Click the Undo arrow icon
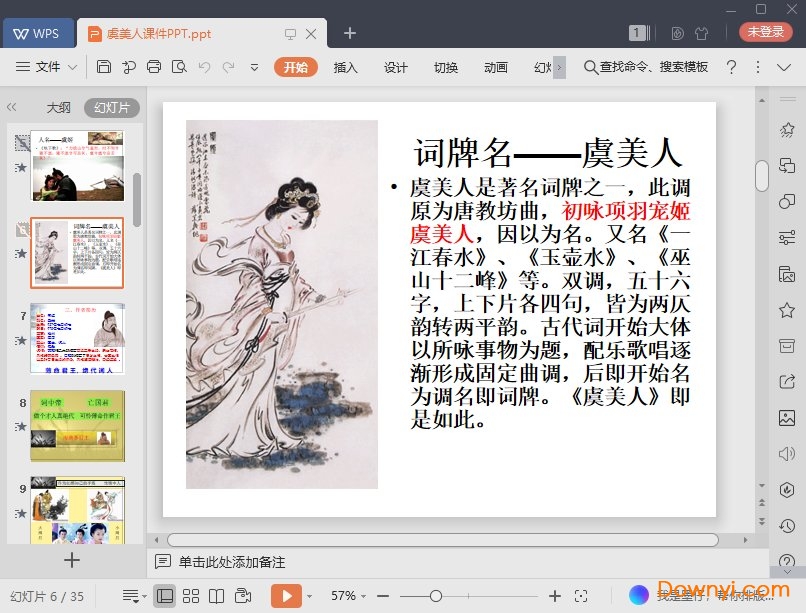 pyautogui.click(x=204, y=67)
